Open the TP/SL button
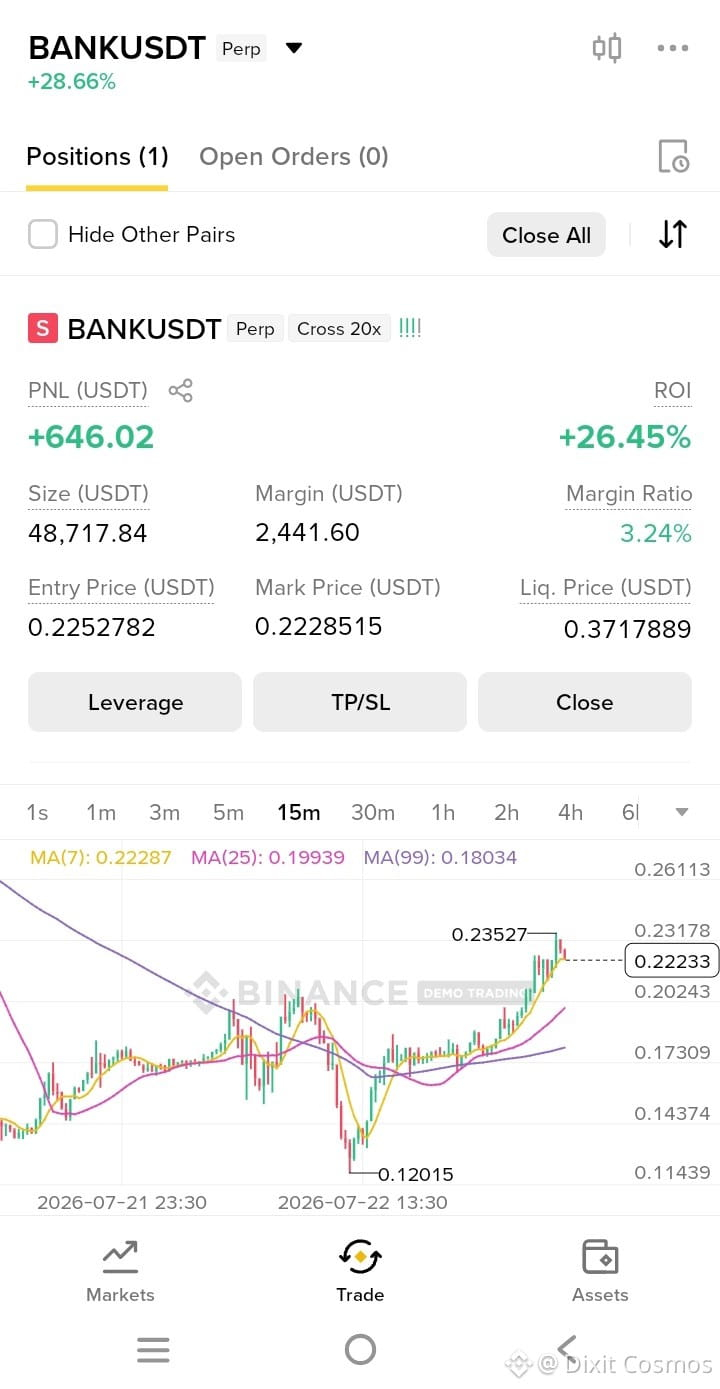720x1389 pixels. [x=360, y=702]
